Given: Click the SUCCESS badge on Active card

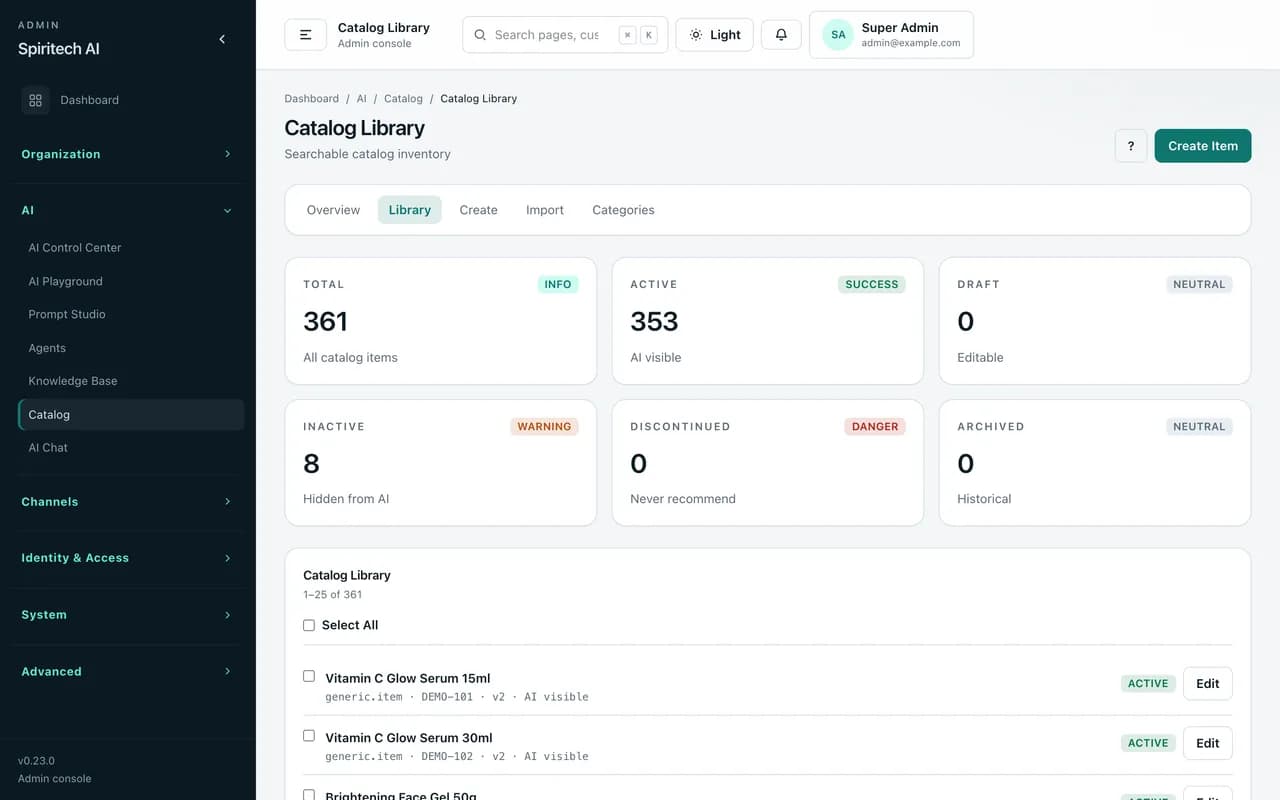Looking at the screenshot, I should tap(872, 284).
